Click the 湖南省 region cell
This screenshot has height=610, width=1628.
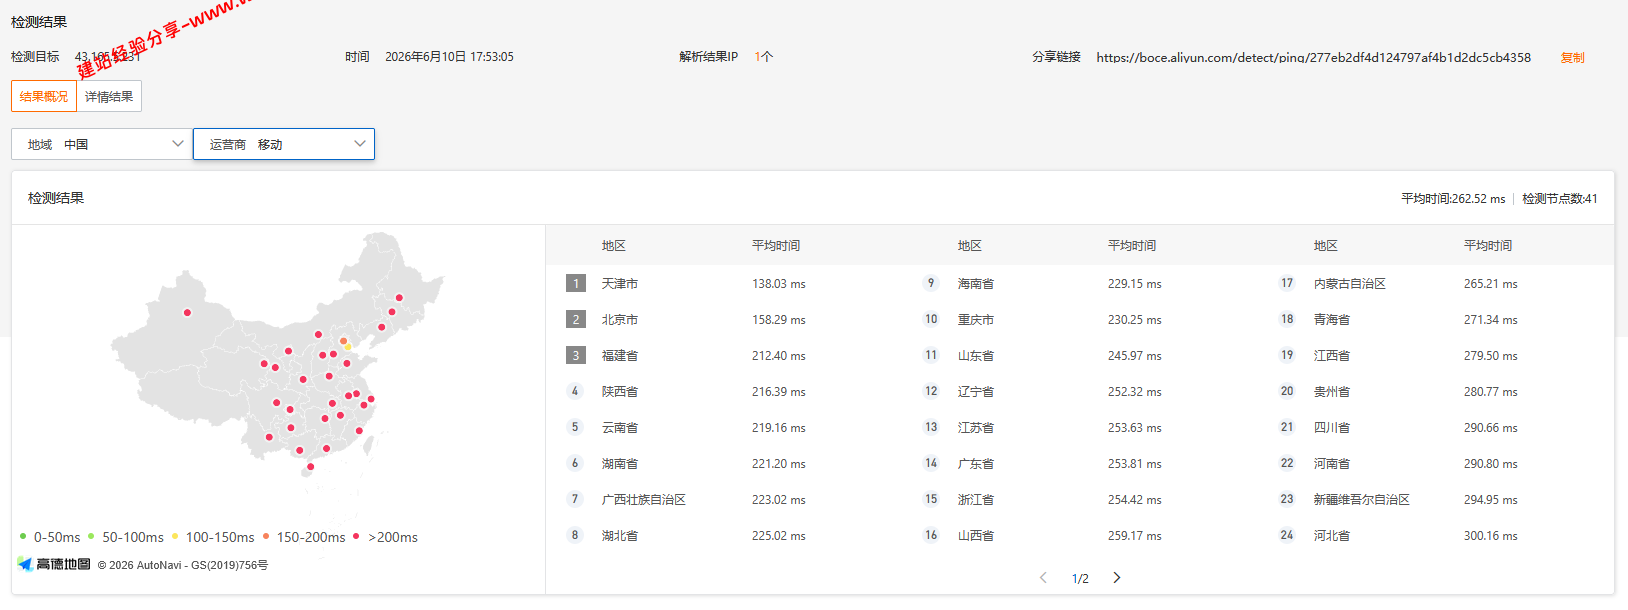(x=620, y=464)
